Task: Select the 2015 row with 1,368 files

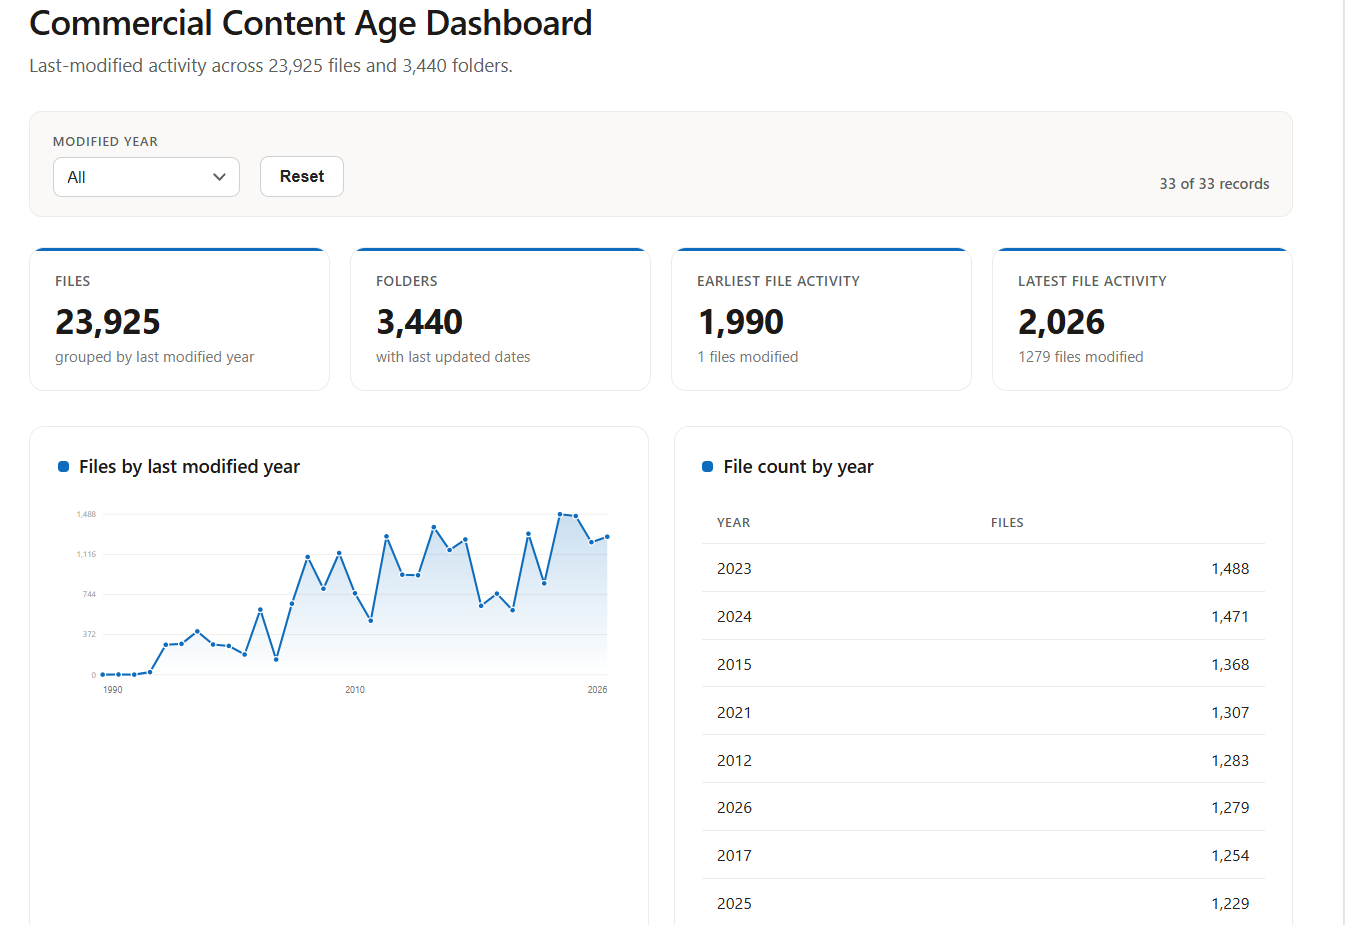Action: click(983, 664)
